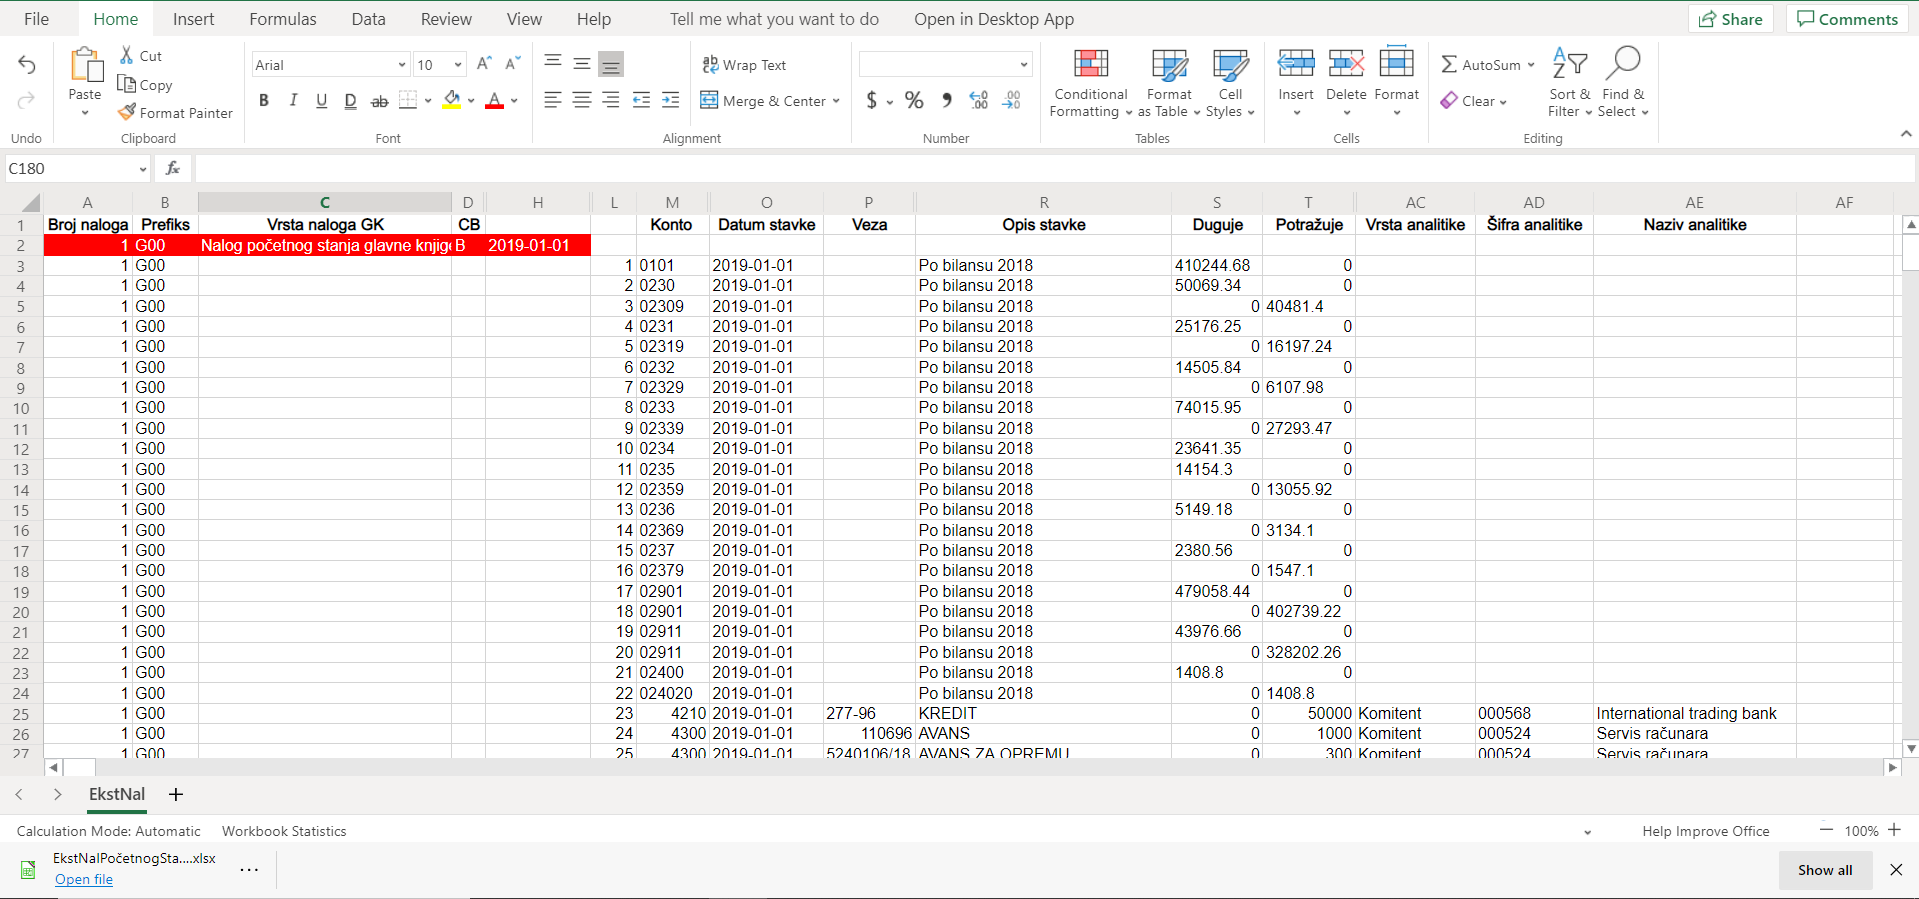Click the zoom in plus control

[1894, 830]
